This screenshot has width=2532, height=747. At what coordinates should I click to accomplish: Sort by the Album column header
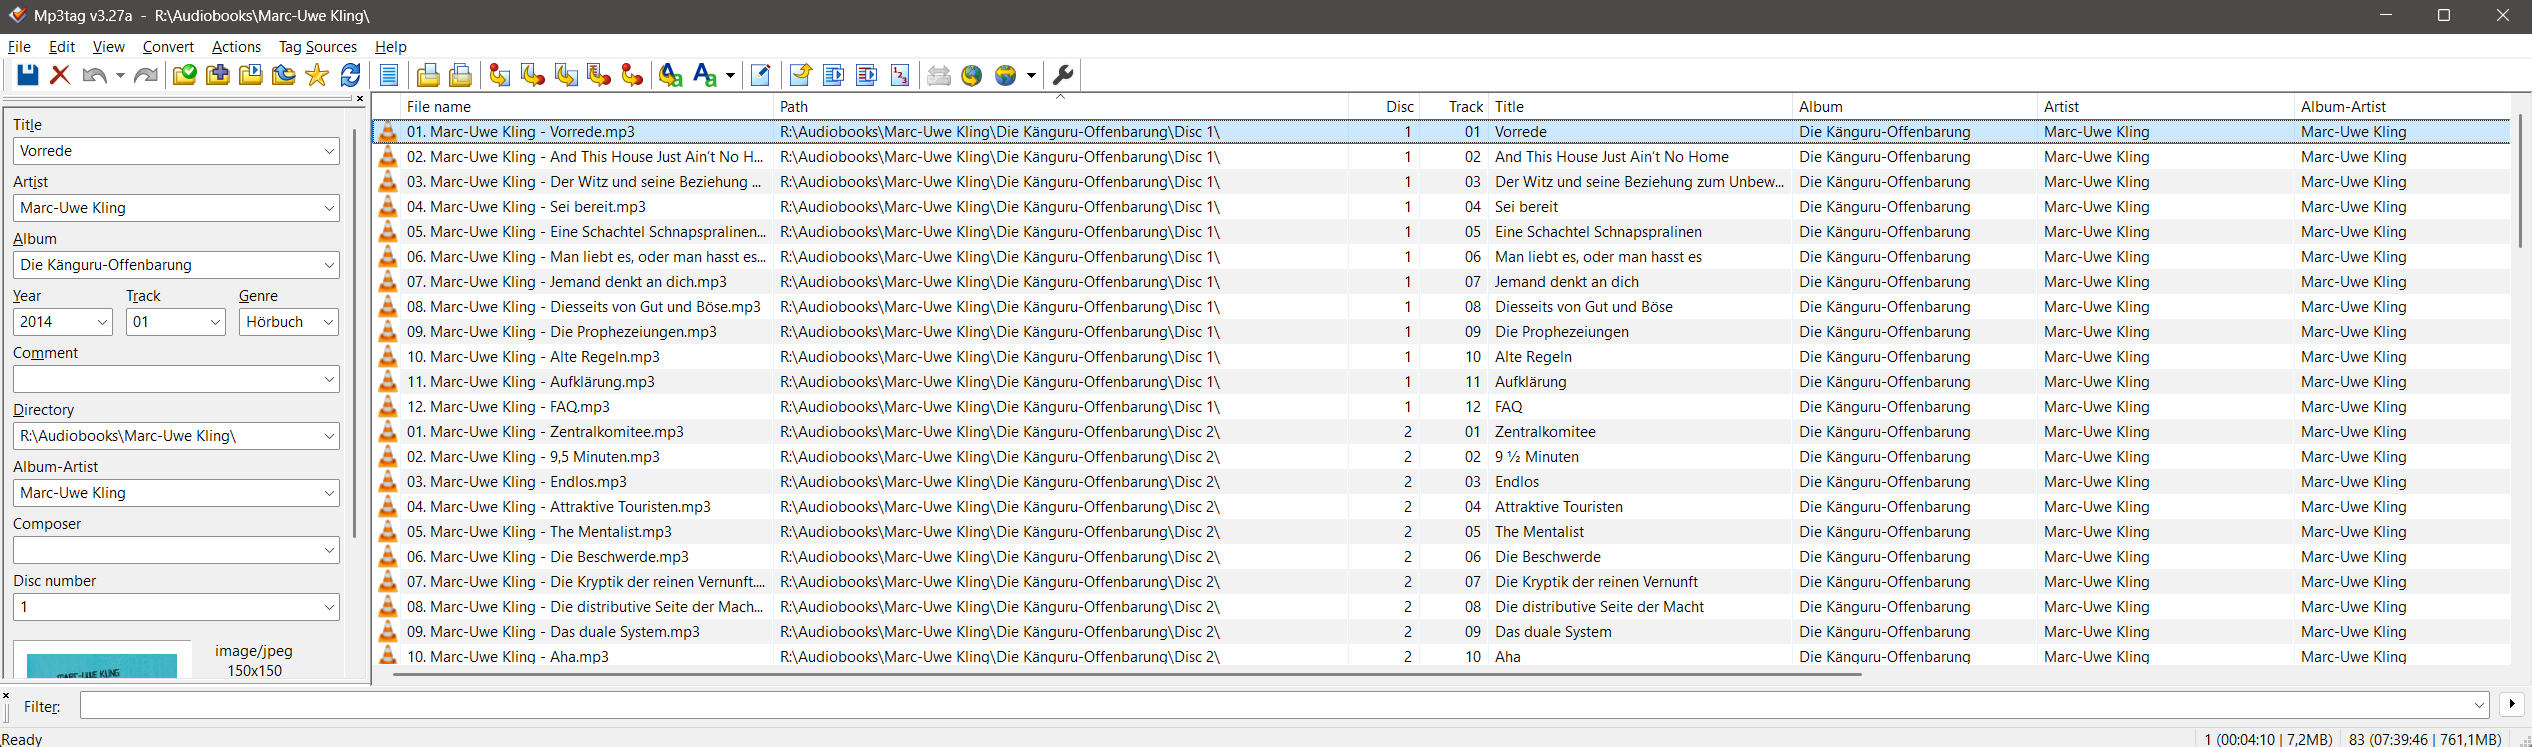[1915, 107]
